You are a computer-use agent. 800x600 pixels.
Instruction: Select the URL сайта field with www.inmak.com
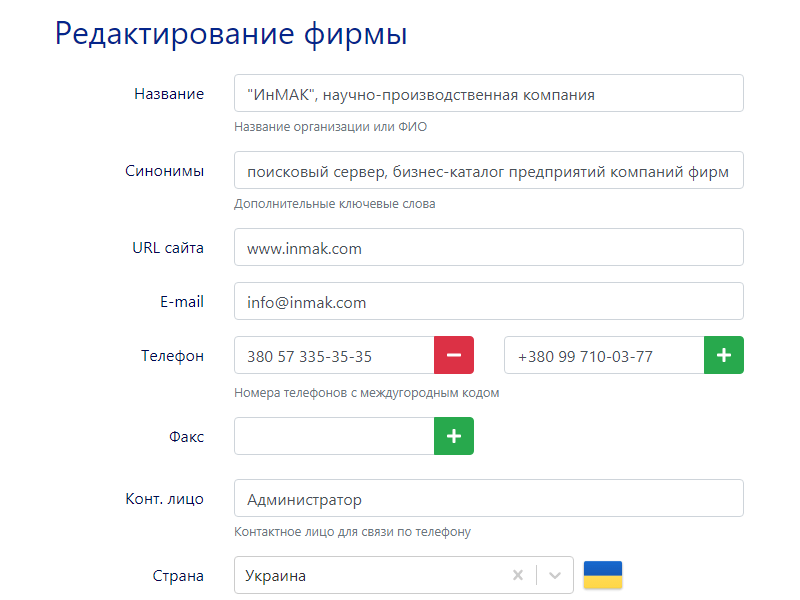click(488, 248)
